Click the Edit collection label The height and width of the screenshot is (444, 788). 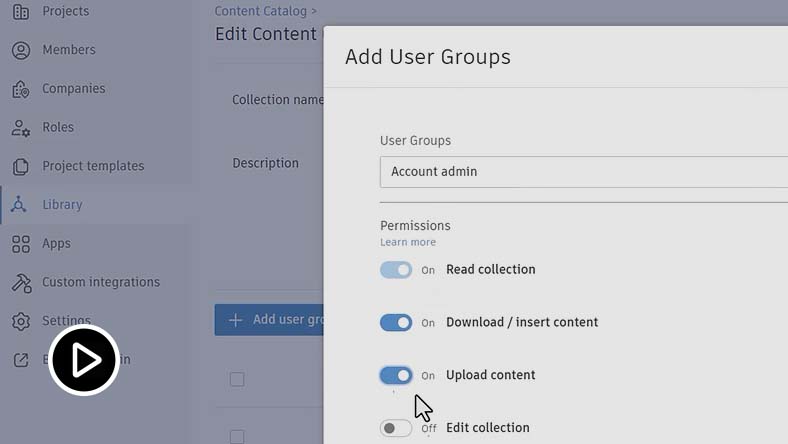click(487, 428)
